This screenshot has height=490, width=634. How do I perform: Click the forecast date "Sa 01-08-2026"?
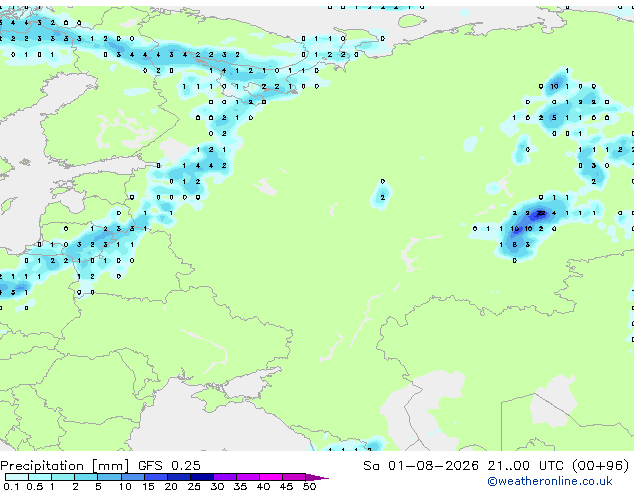click(421, 466)
